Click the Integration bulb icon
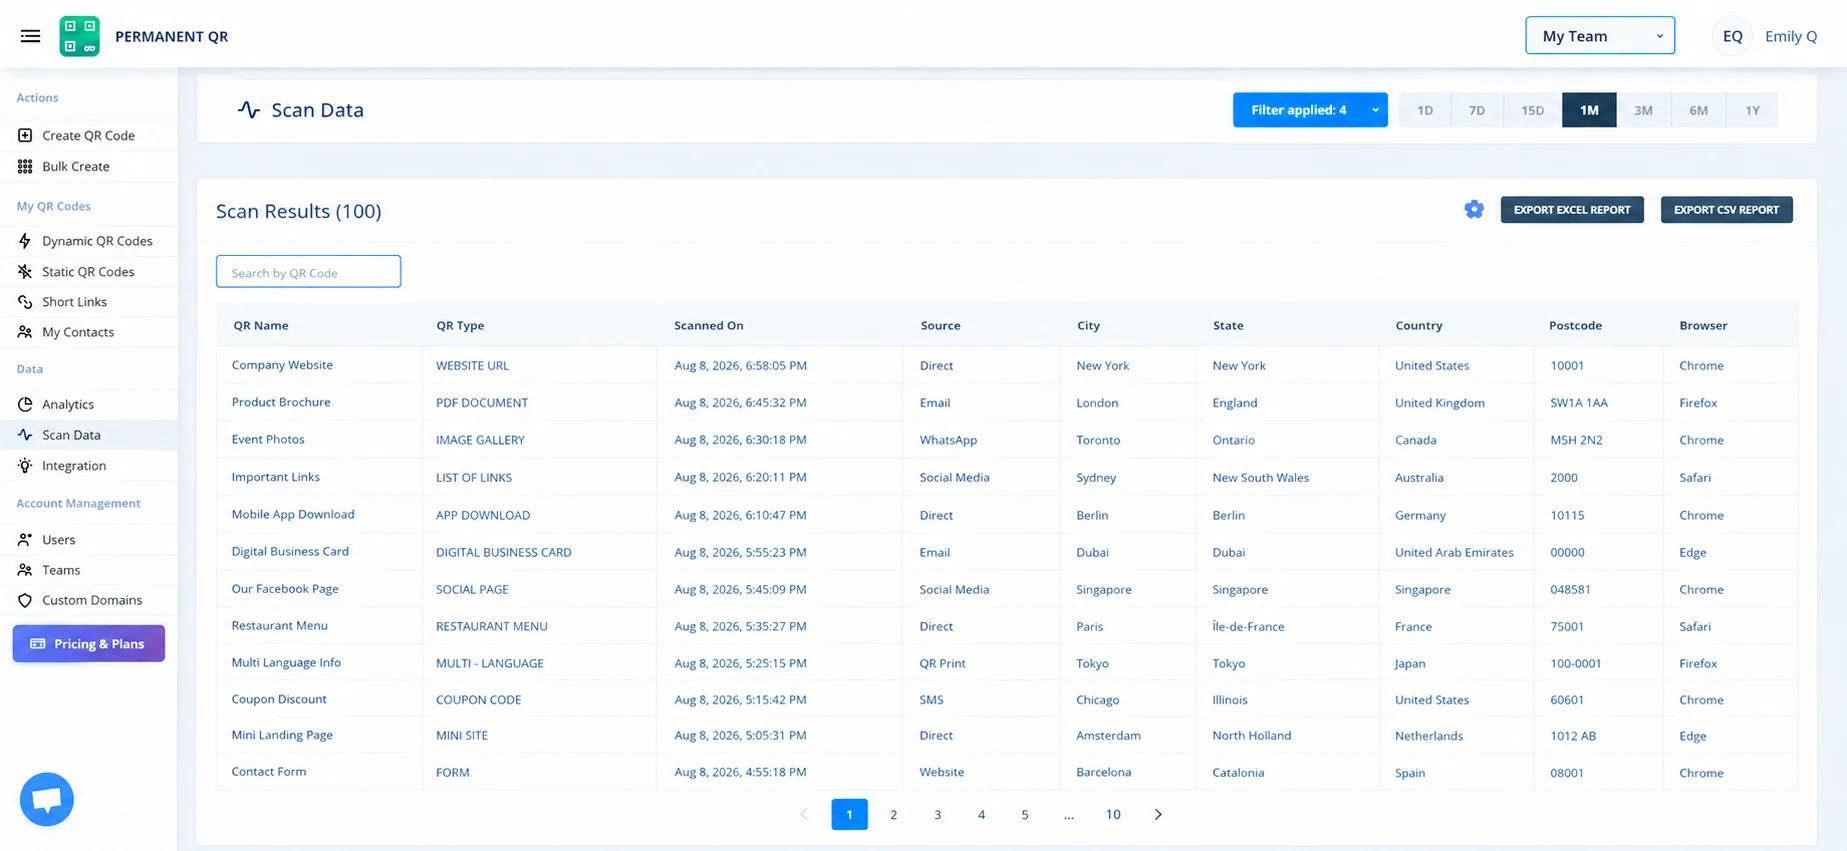The height and width of the screenshot is (851, 1847). tap(25, 465)
